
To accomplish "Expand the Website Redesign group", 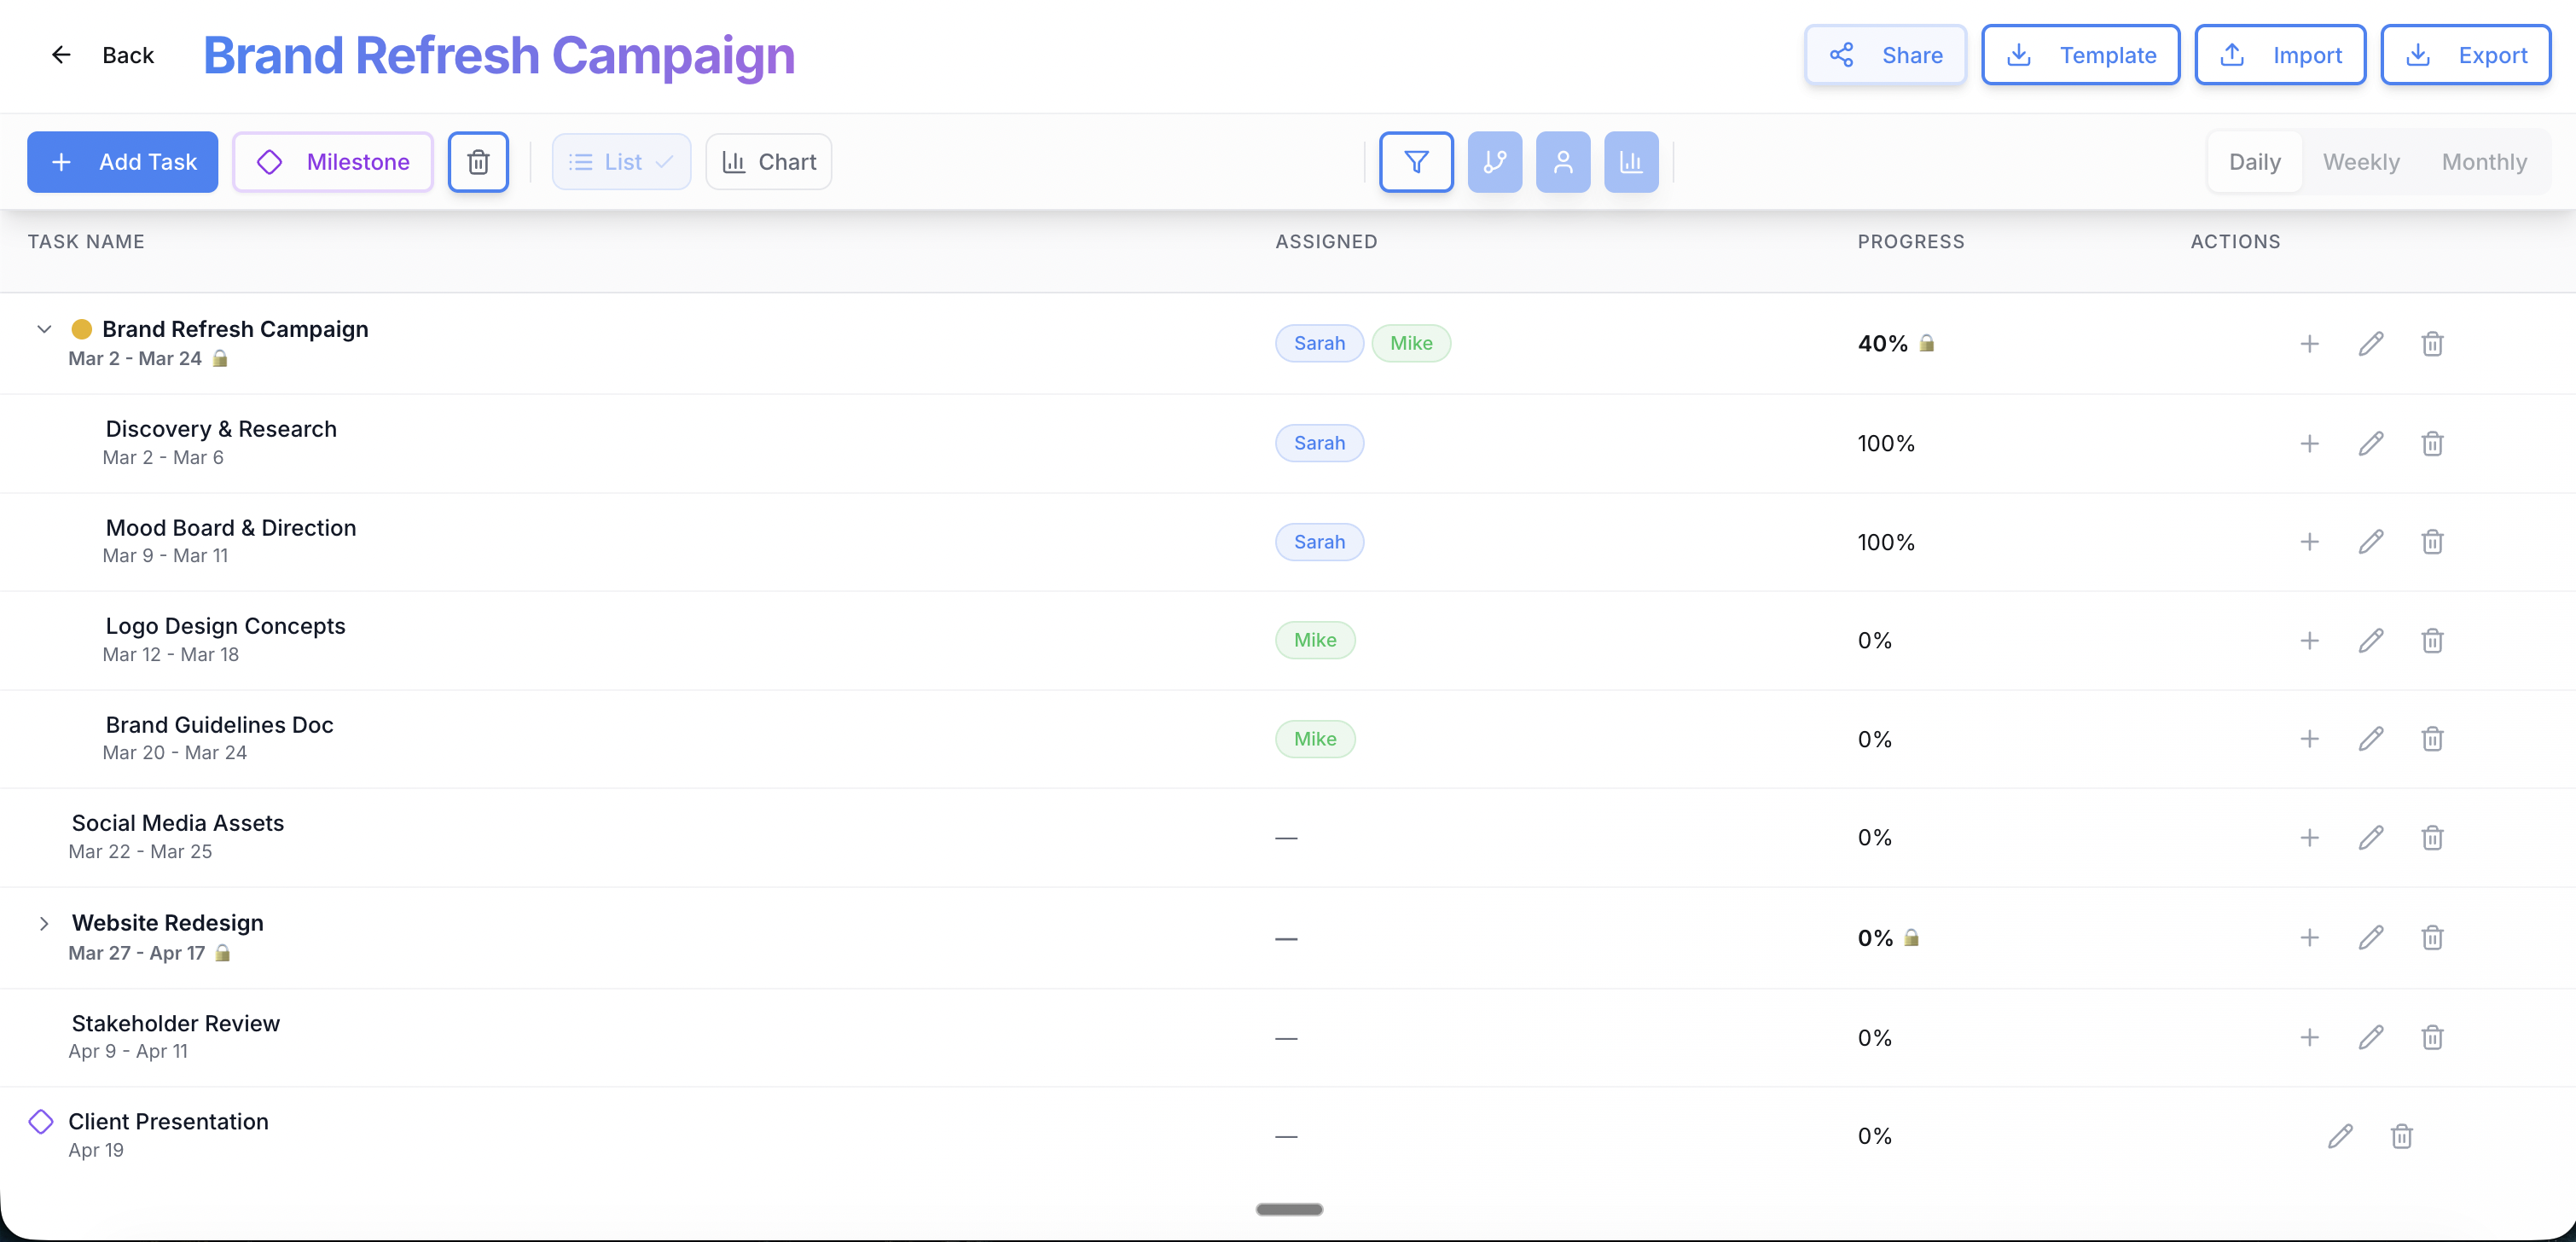I will 44,923.
